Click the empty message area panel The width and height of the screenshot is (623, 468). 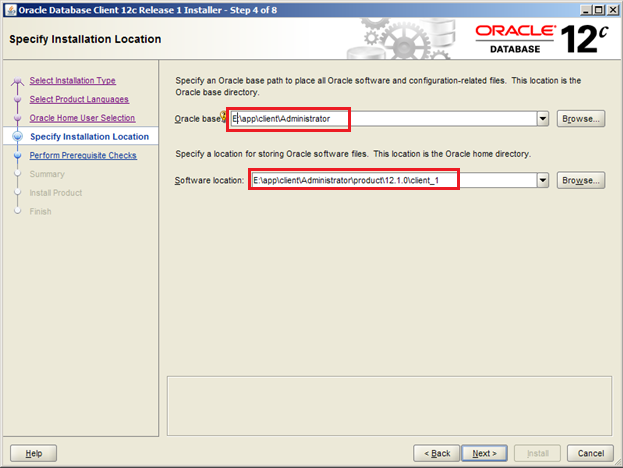(x=389, y=406)
